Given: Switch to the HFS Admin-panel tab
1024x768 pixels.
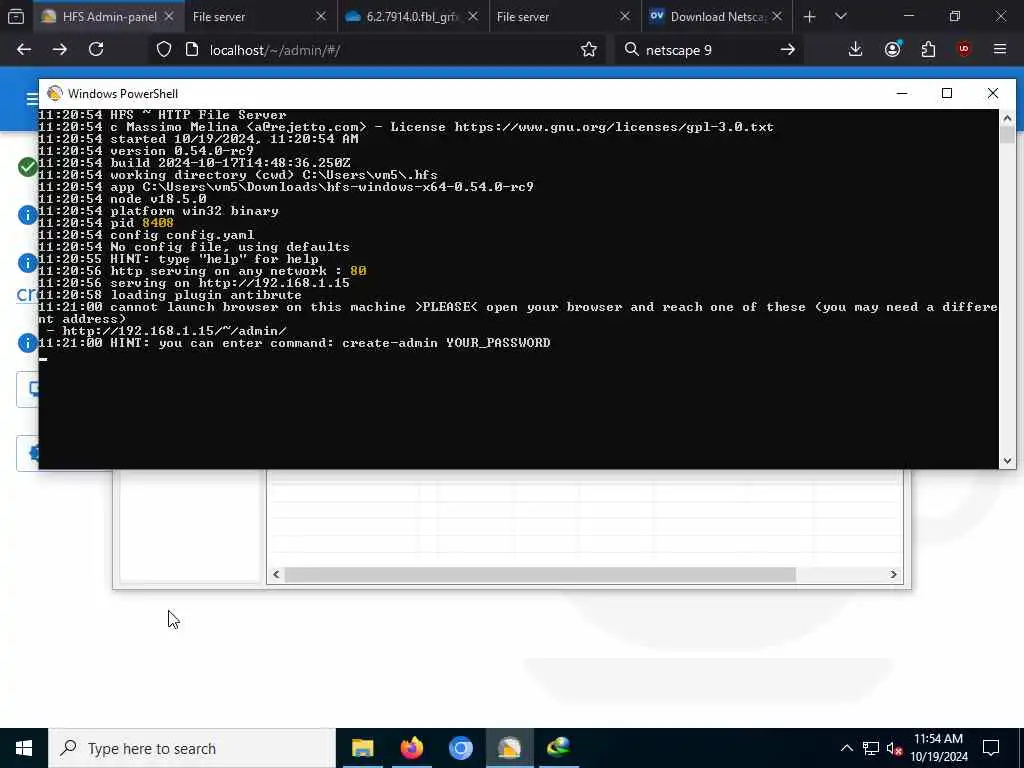Looking at the screenshot, I should [x=108, y=17].
